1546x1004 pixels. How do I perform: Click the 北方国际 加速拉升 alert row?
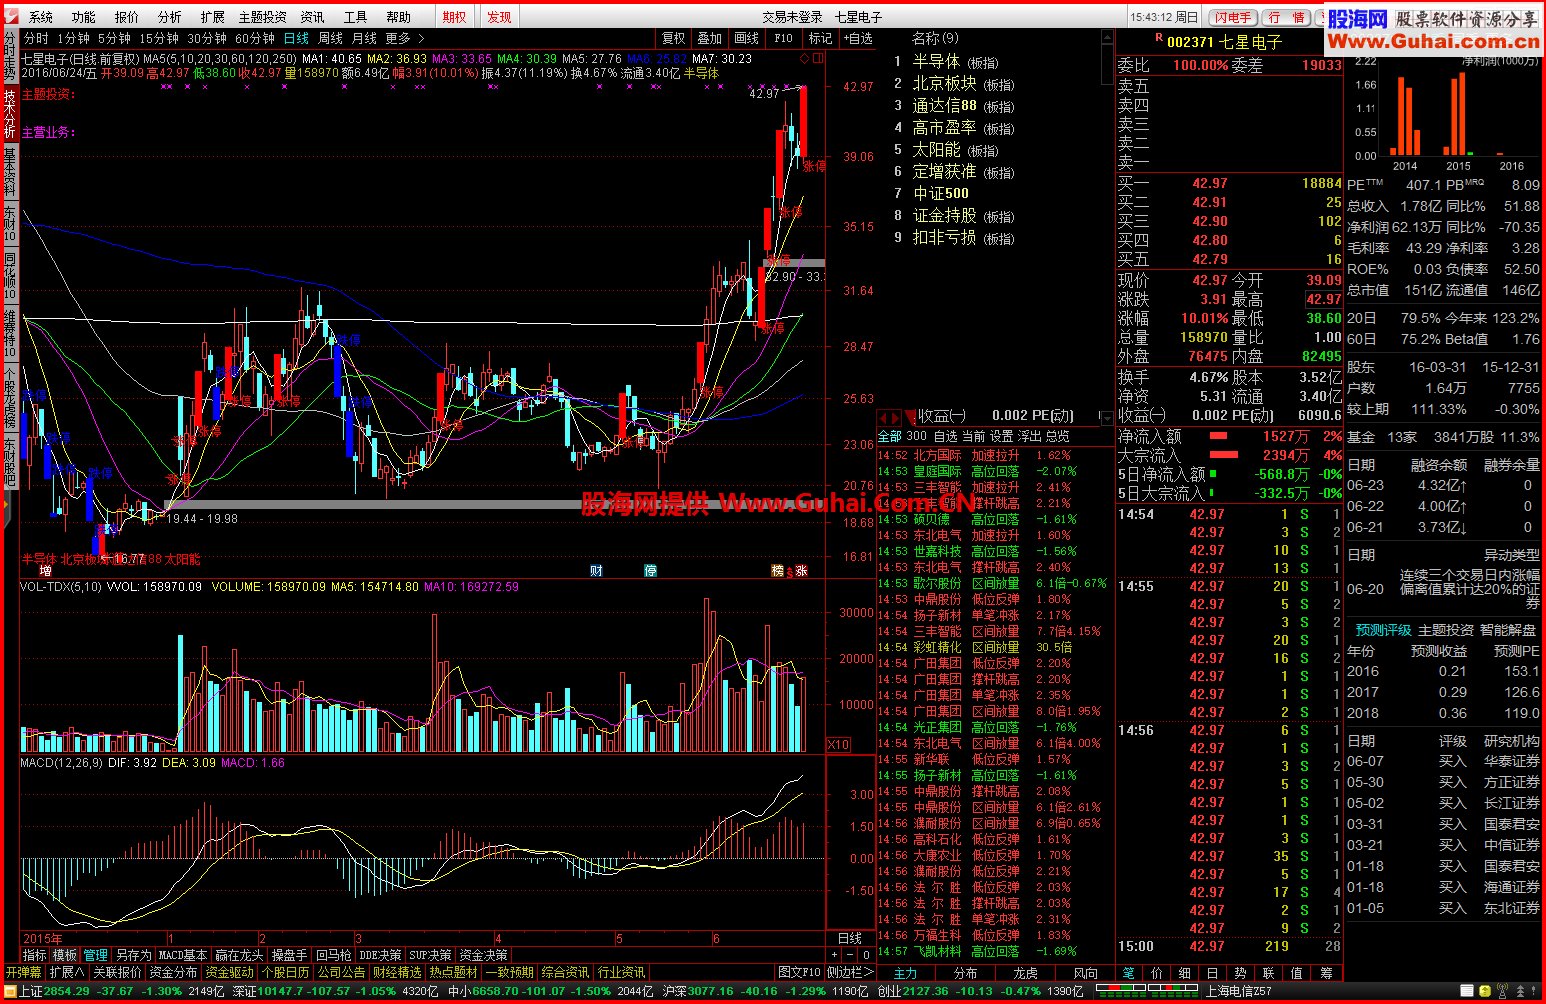point(994,455)
